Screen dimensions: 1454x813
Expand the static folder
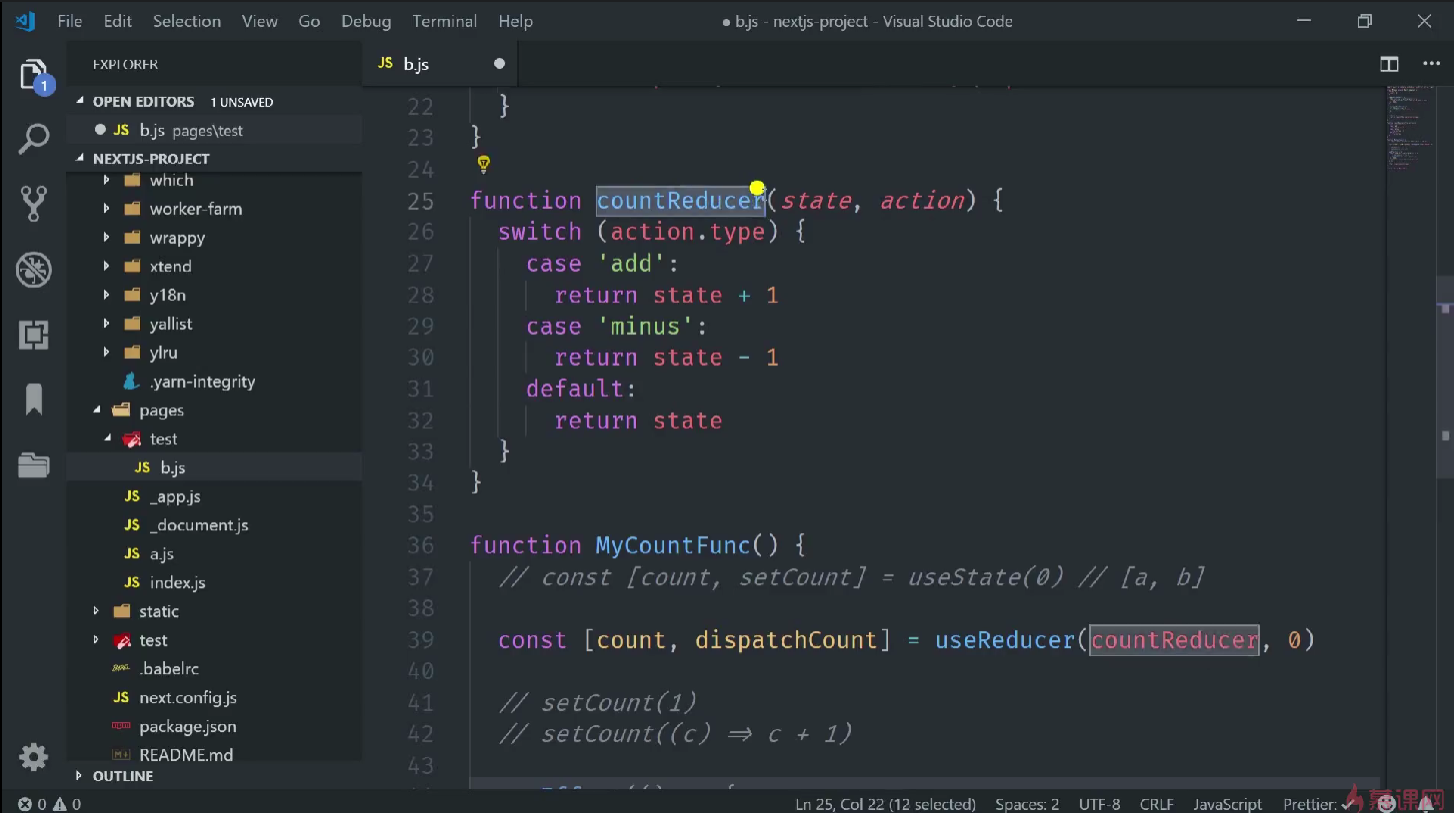click(x=159, y=612)
